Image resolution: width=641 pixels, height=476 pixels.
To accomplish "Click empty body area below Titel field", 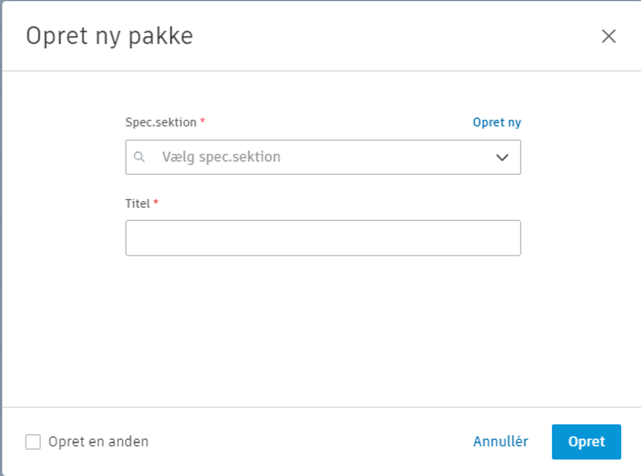I will pos(322,330).
